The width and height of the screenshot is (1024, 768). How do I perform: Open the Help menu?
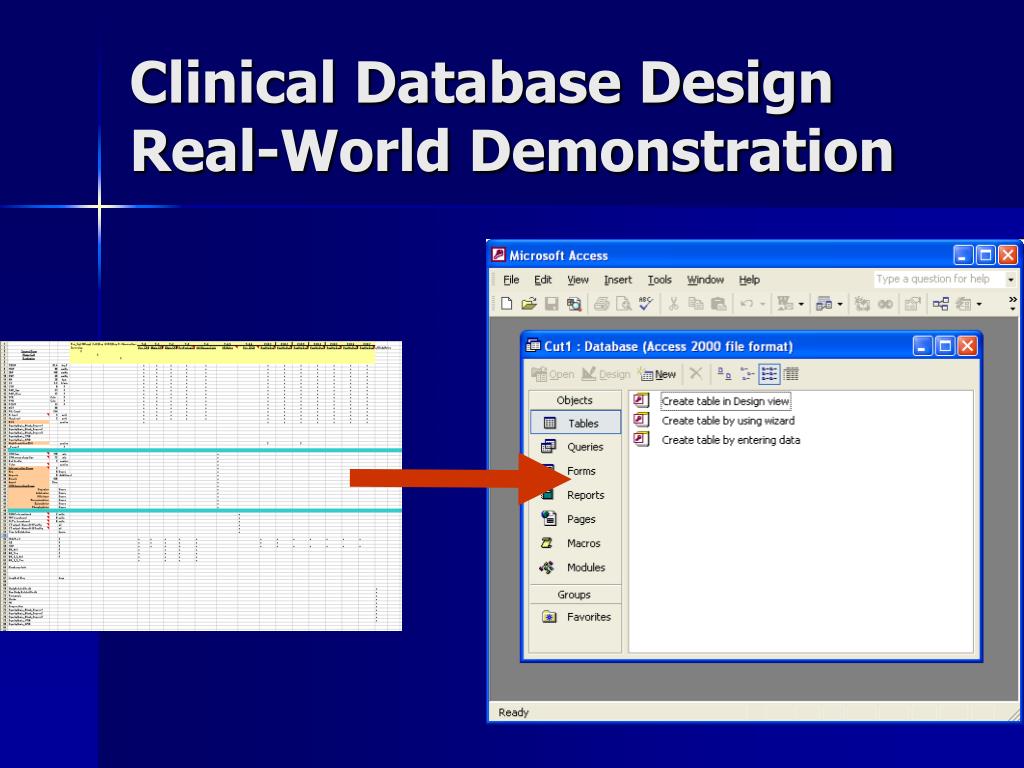(749, 280)
